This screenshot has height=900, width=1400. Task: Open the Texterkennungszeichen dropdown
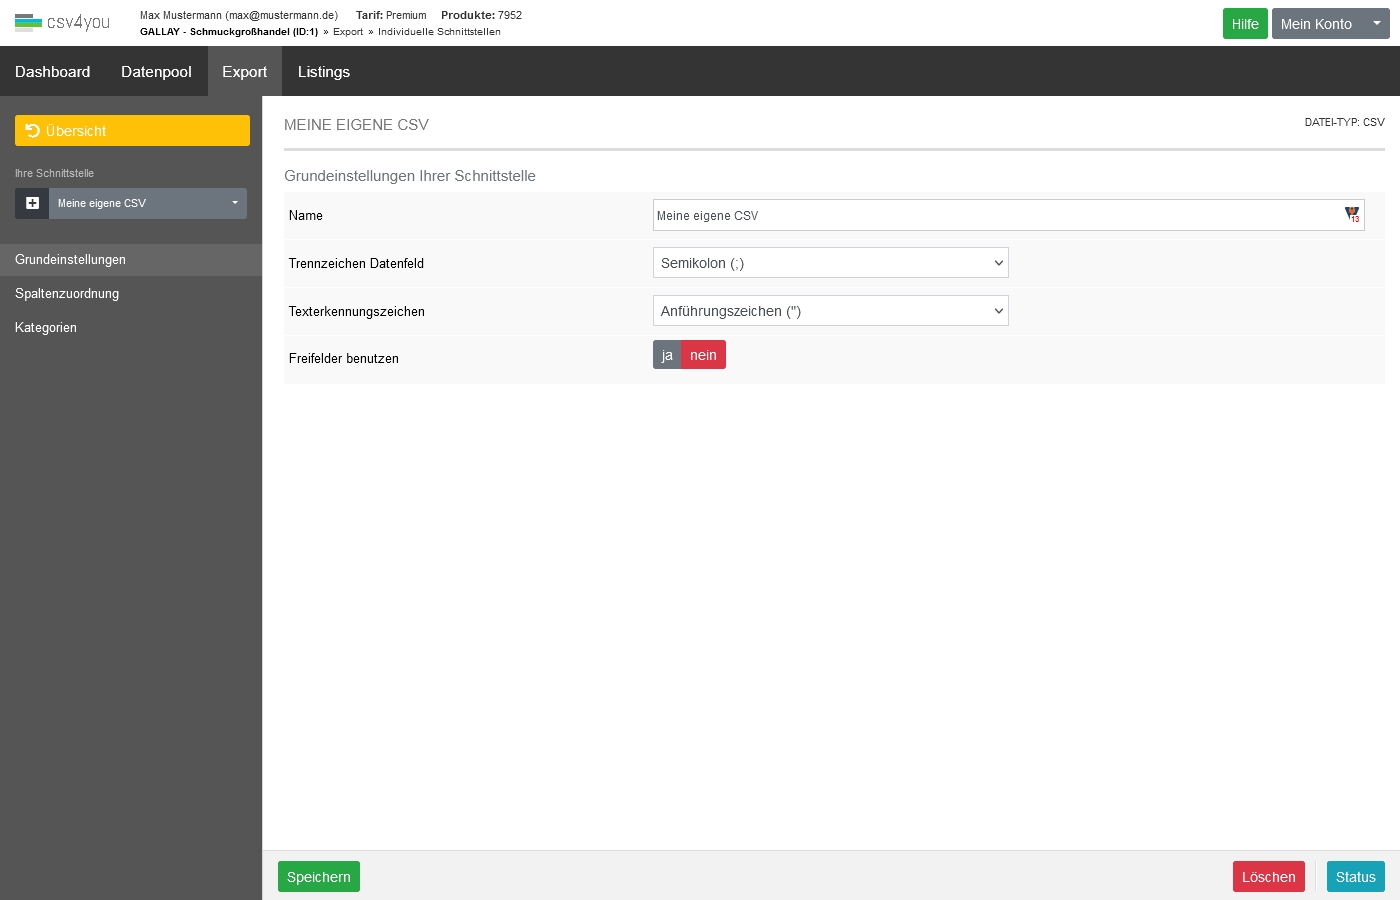830,311
